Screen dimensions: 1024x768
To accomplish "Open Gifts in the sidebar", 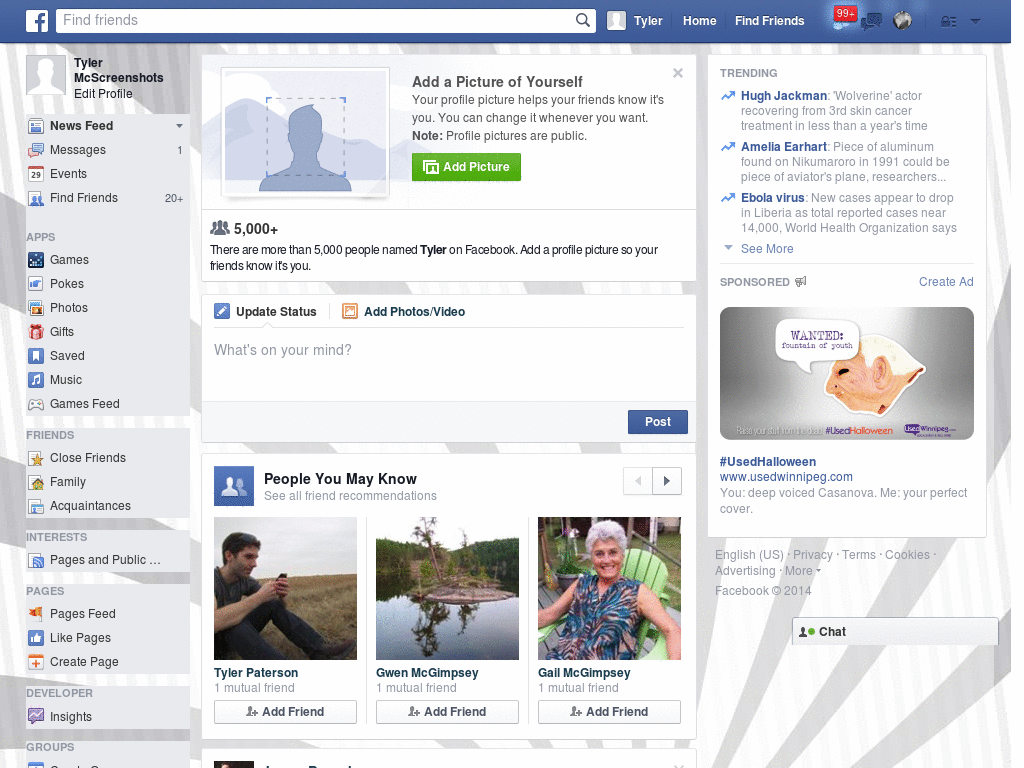I will [x=107, y=332].
